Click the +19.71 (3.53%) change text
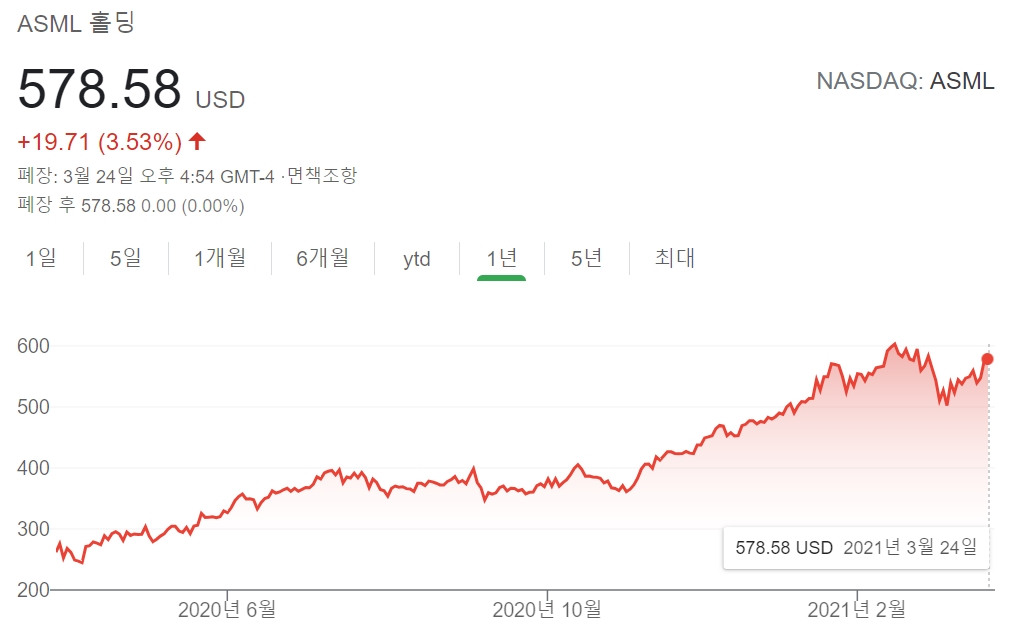Screen dimensions: 1011x636 point(100,140)
